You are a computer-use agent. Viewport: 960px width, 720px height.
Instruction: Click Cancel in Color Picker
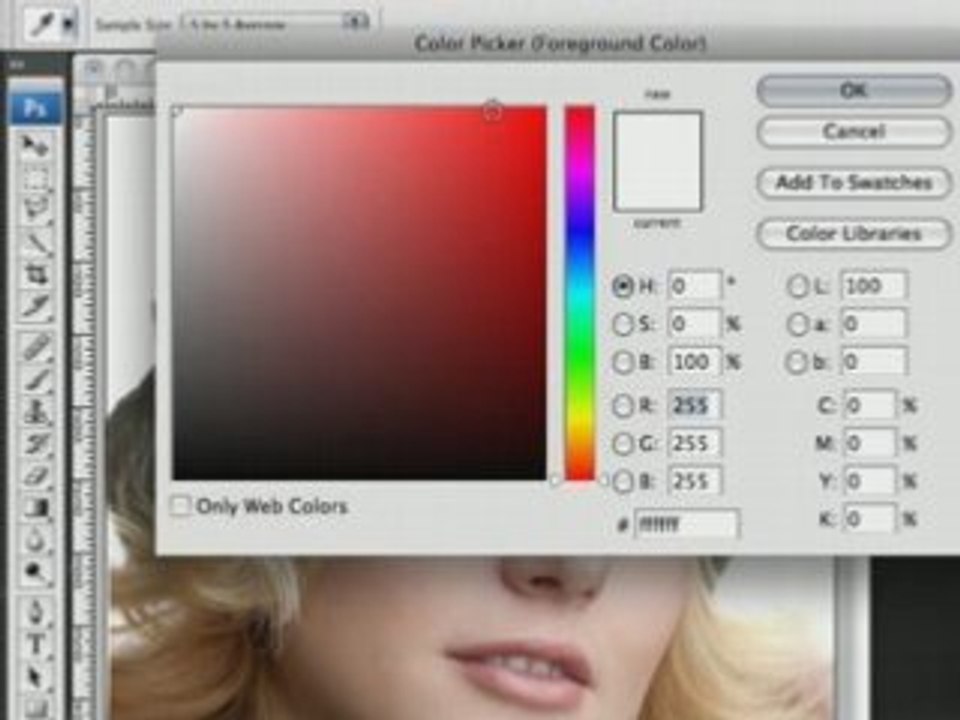854,131
